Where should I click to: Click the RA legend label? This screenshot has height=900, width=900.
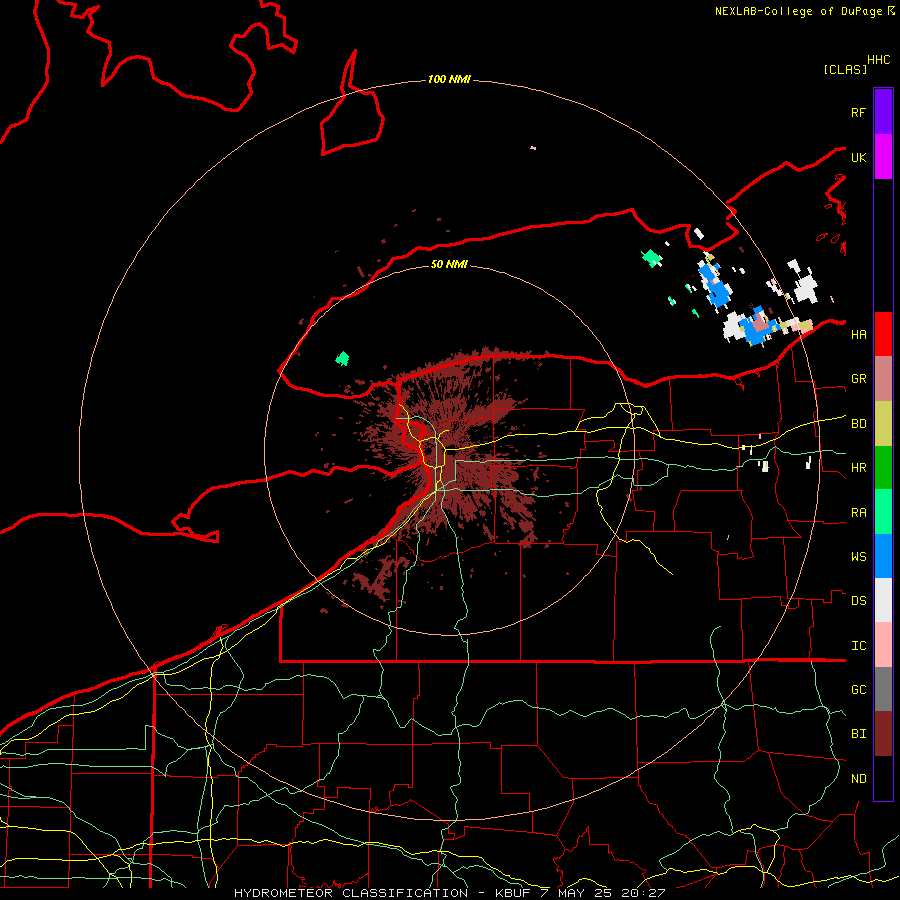click(858, 513)
